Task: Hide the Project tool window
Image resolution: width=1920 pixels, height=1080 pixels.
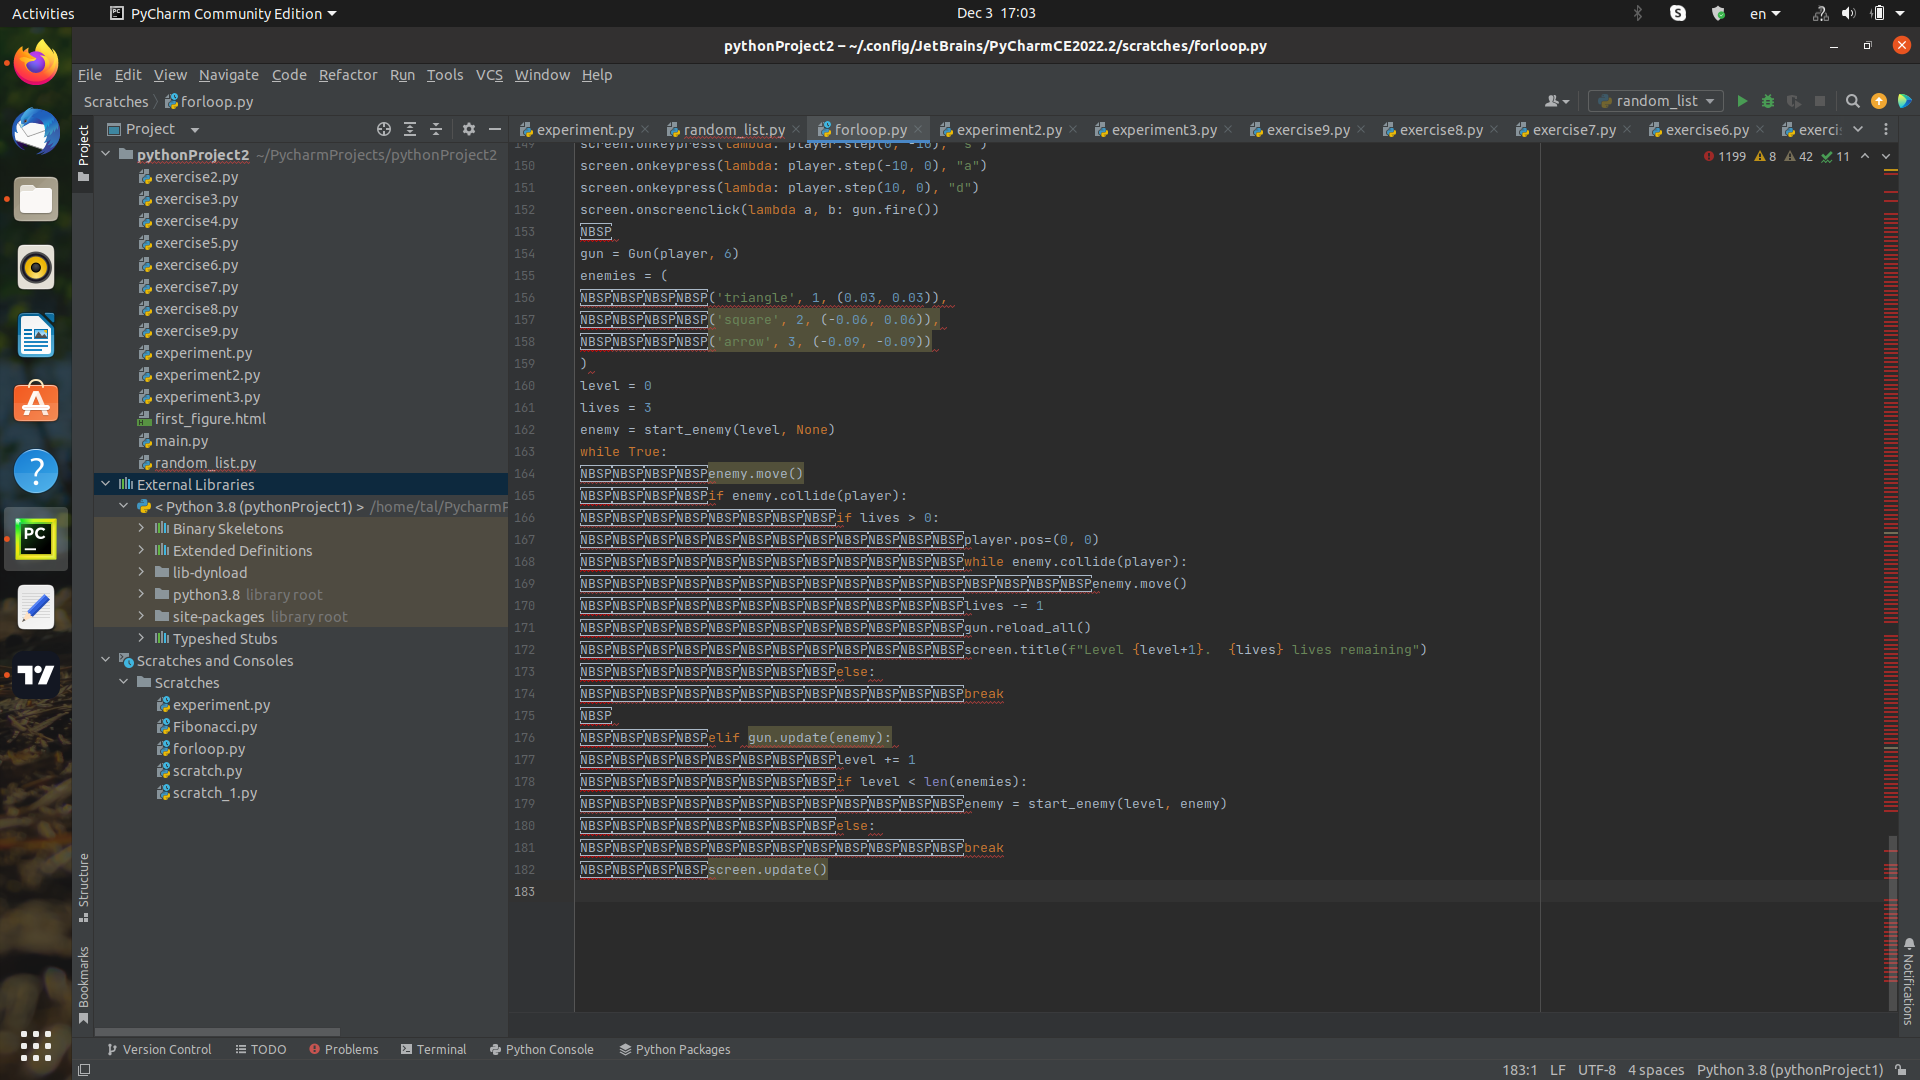Action: [495, 129]
